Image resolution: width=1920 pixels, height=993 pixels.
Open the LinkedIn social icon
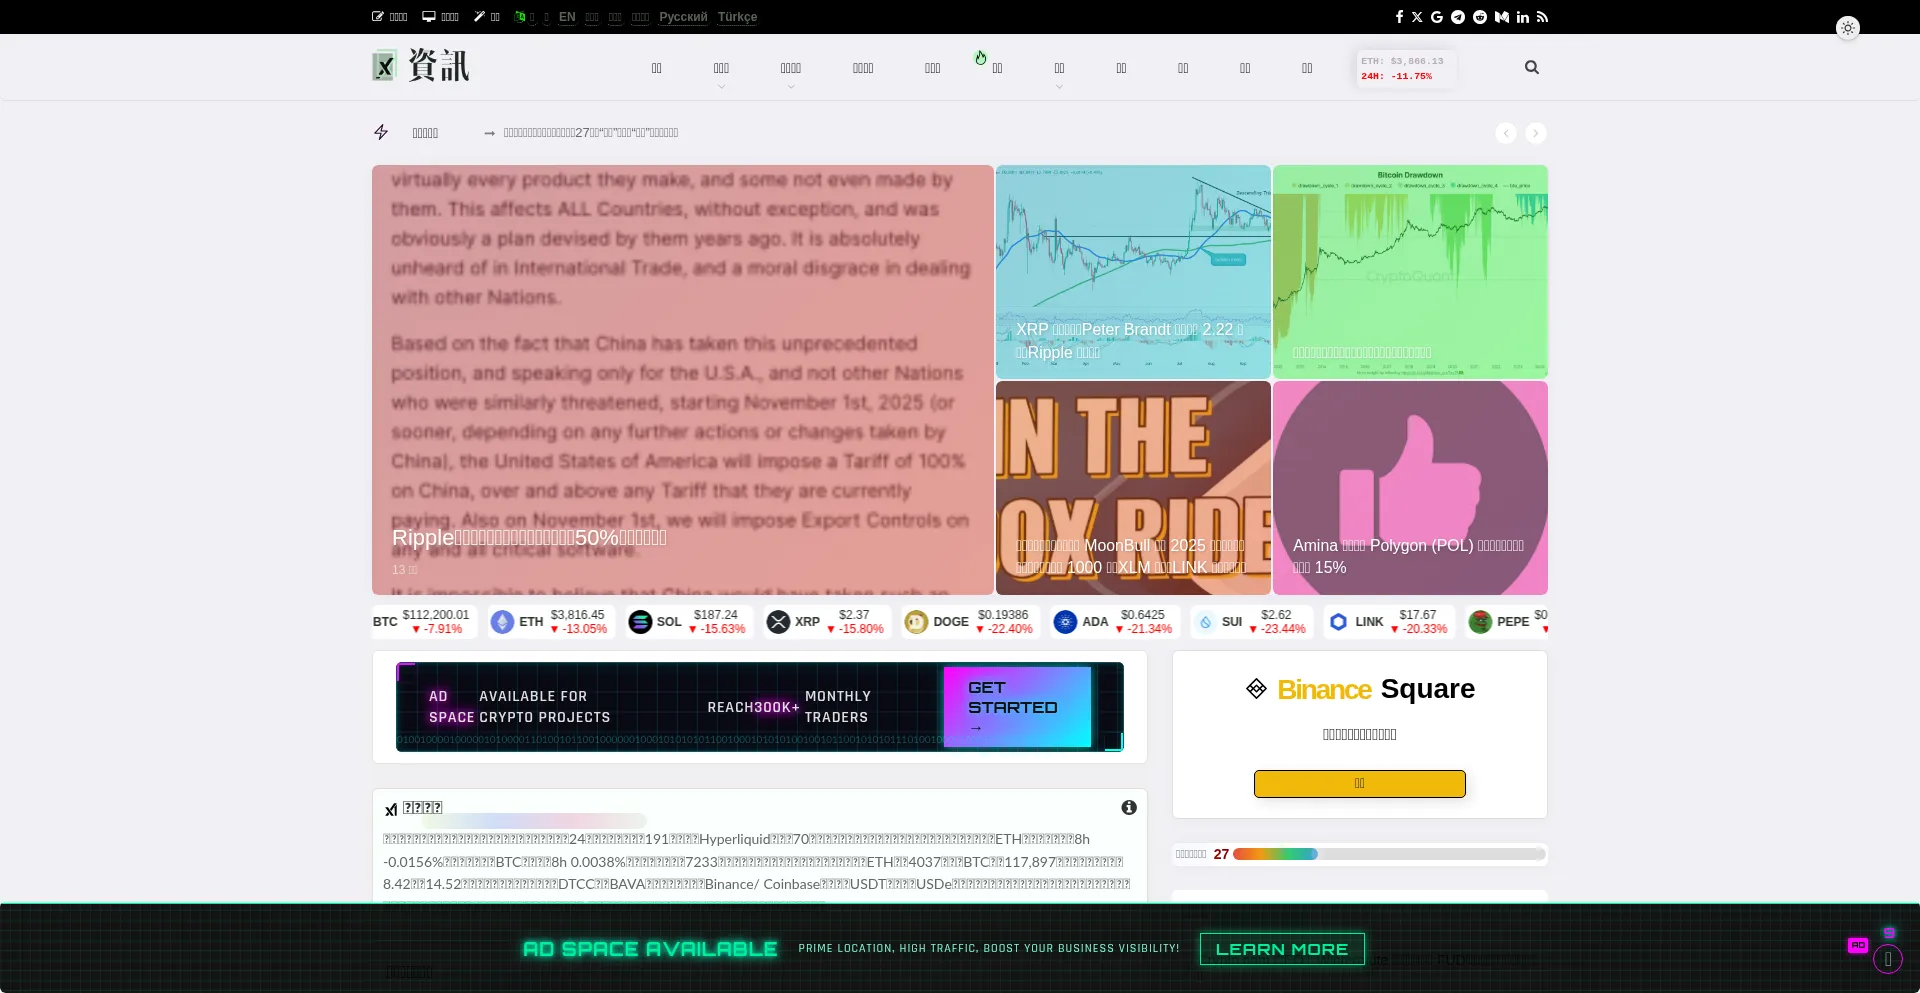click(x=1522, y=17)
